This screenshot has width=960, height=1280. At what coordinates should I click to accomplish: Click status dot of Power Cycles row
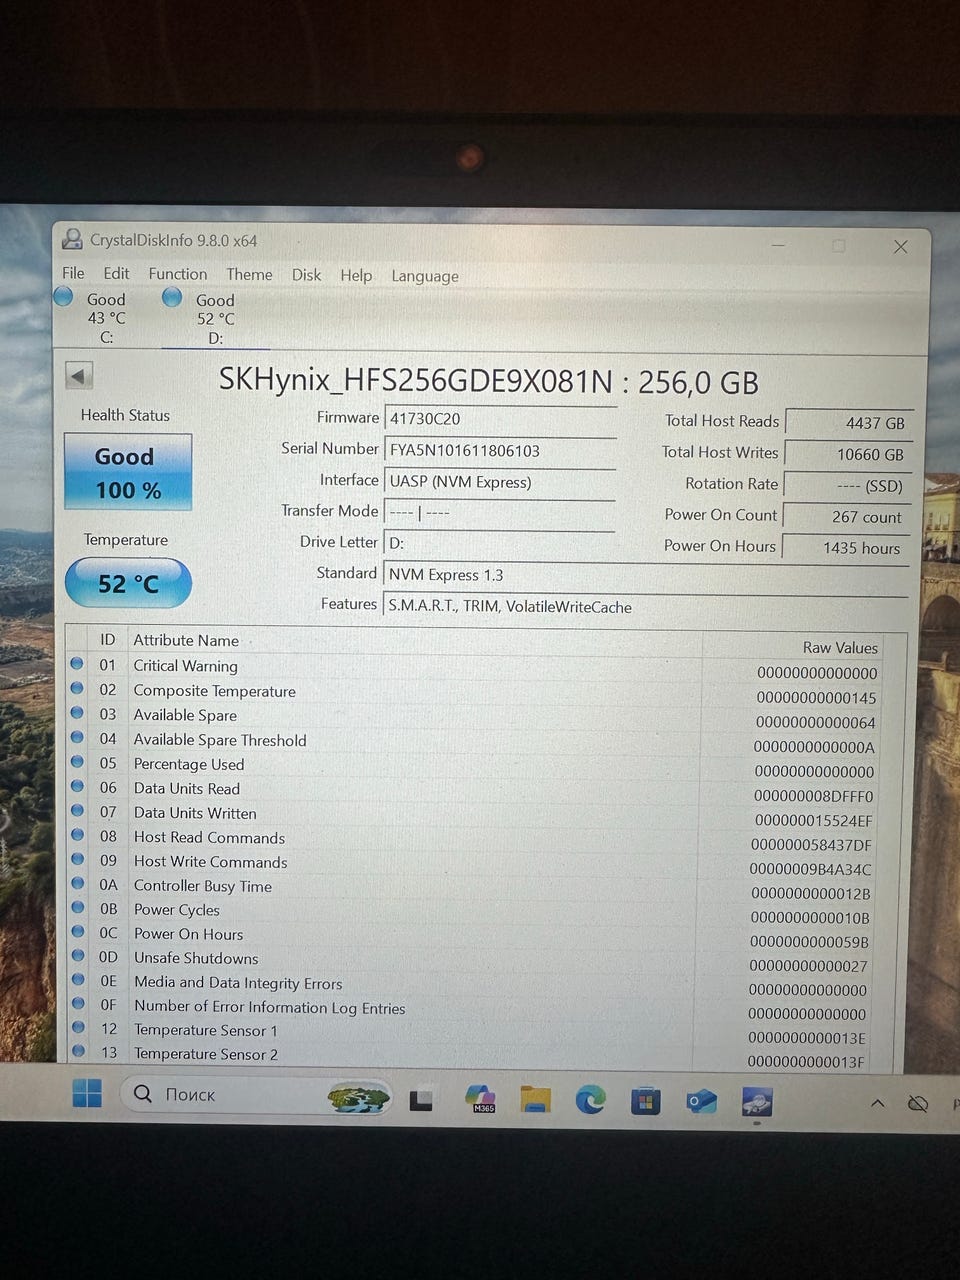point(78,907)
